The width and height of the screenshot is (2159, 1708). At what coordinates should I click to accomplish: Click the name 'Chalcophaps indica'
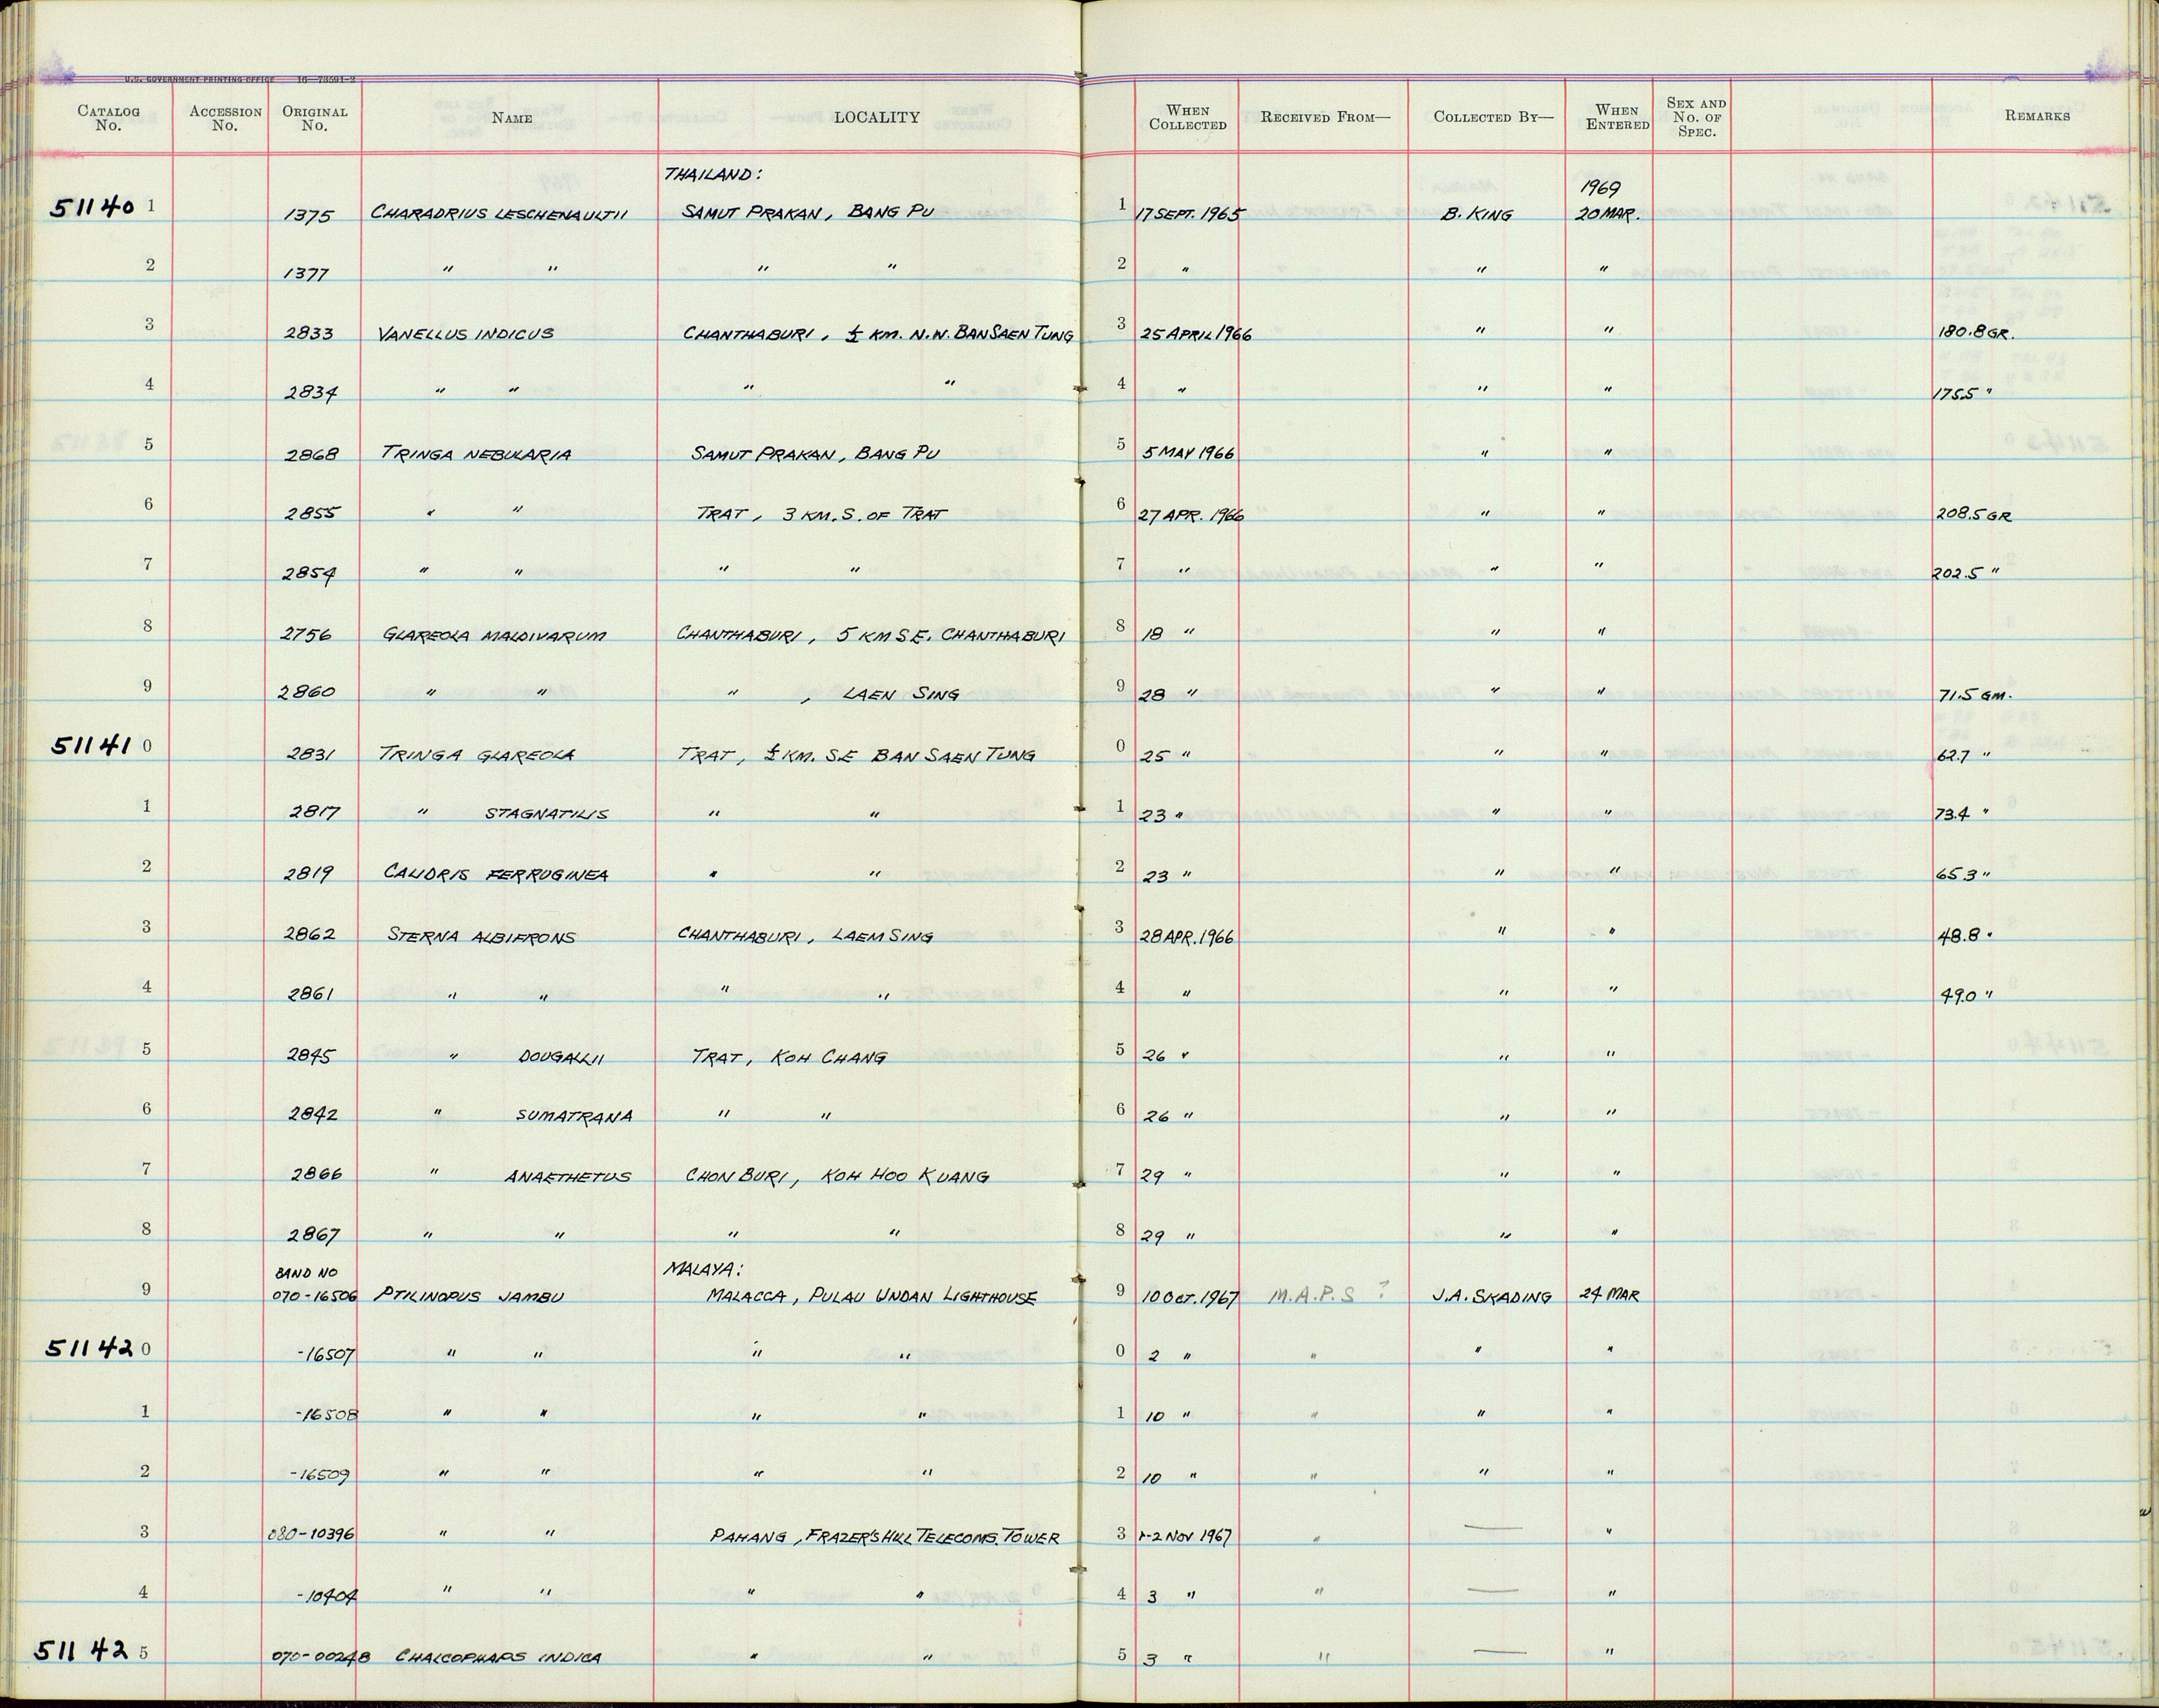[498, 1657]
